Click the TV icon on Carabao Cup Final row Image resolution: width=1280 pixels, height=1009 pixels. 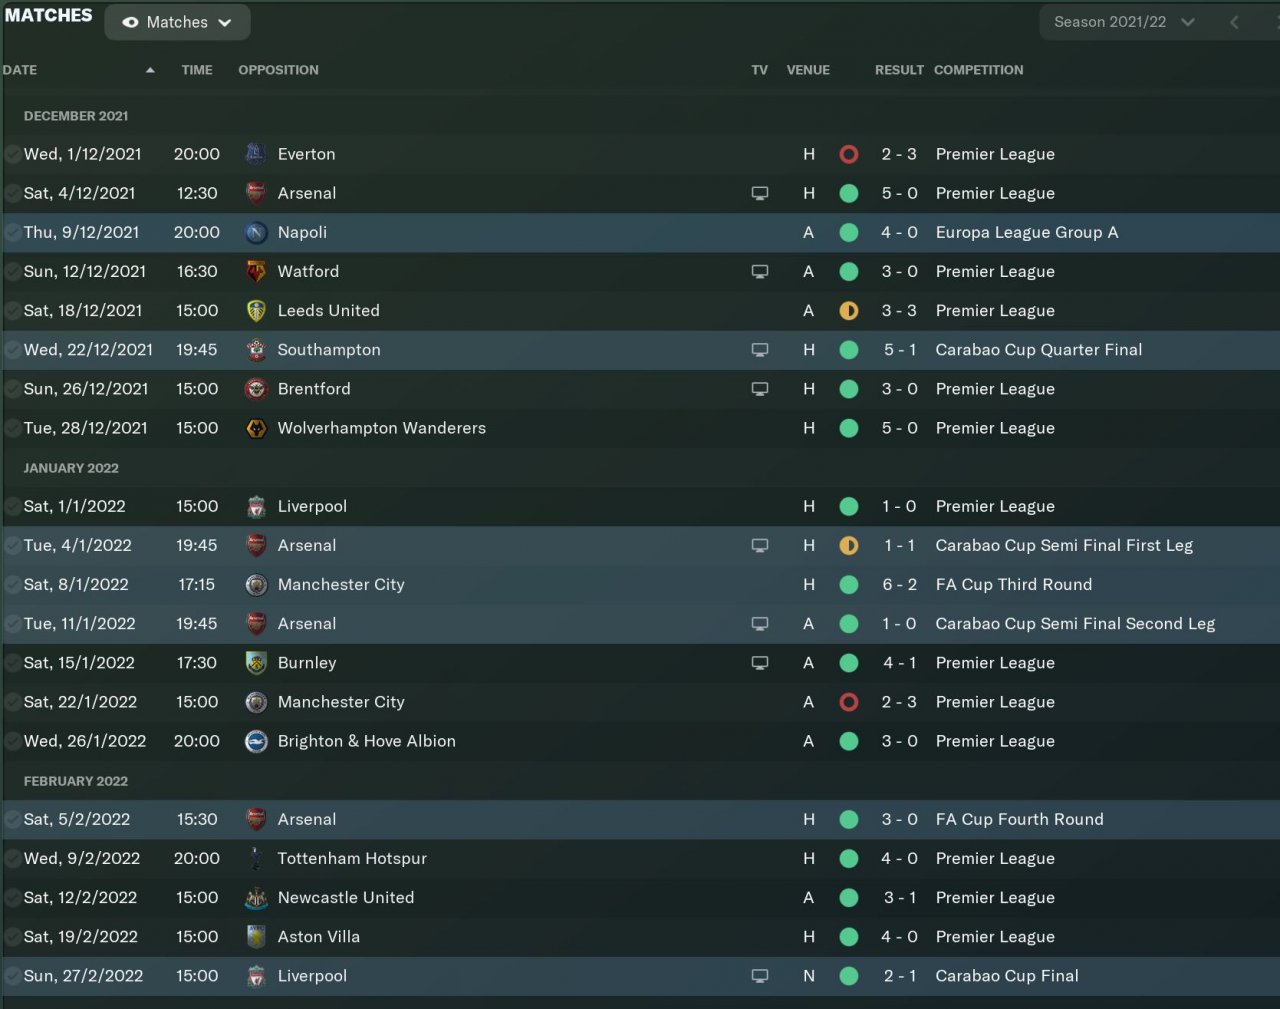click(760, 976)
